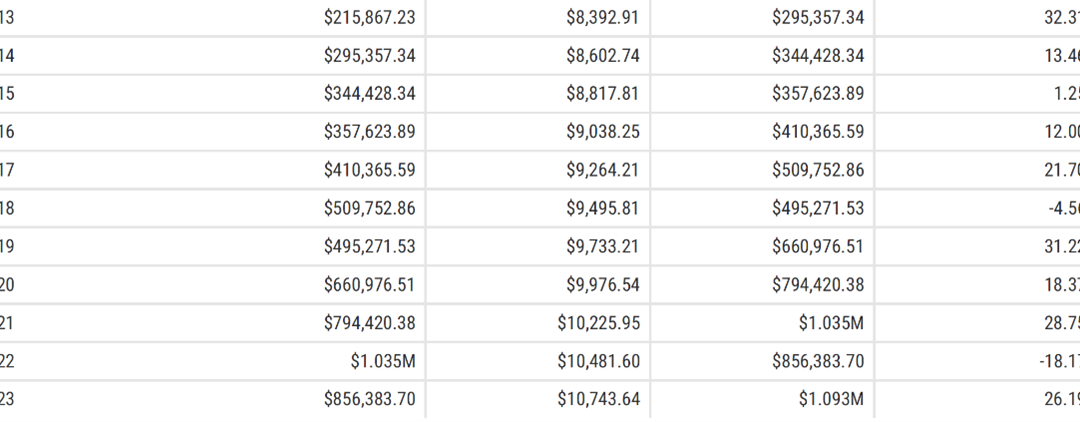Select the $9,264.21 cell
This screenshot has height=422, width=1080.
tap(603, 170)
